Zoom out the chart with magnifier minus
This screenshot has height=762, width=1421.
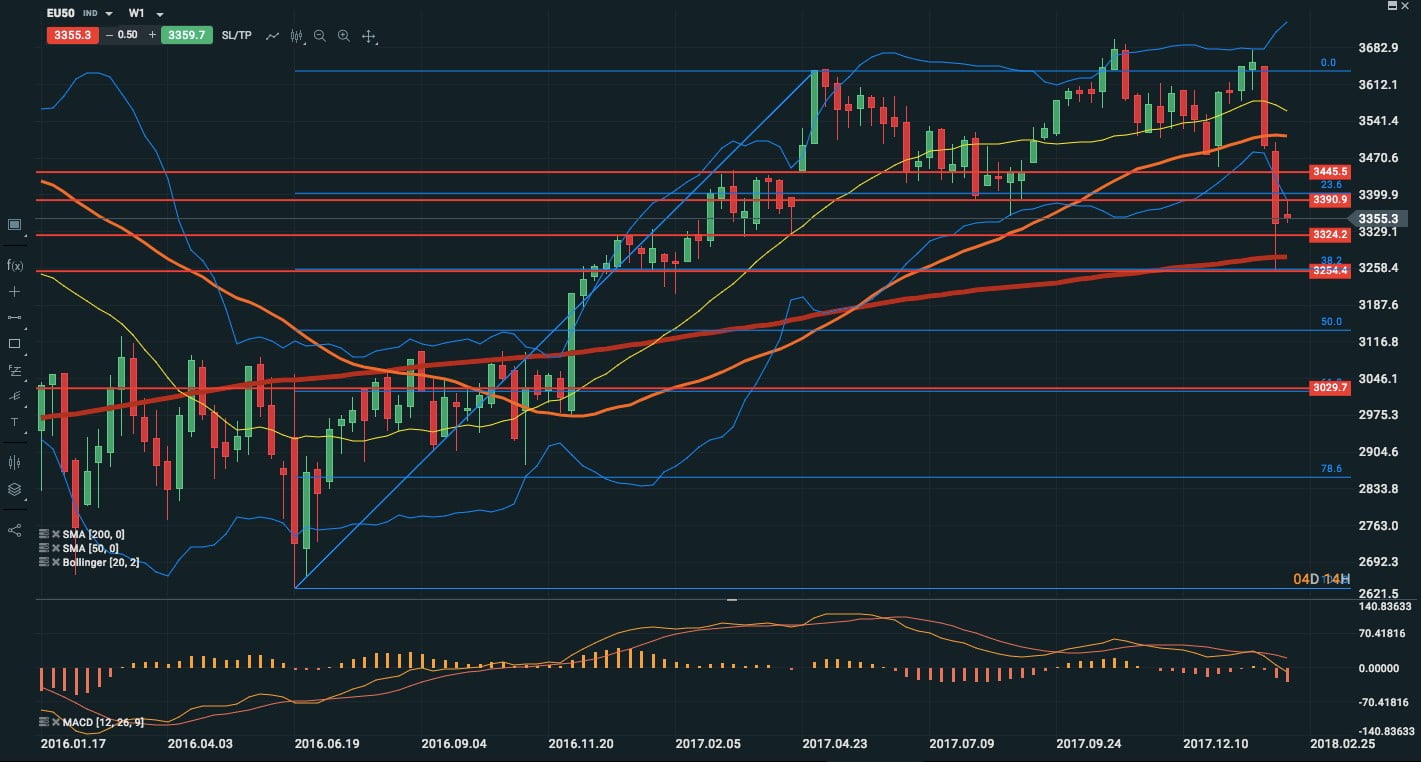[320, 36]
